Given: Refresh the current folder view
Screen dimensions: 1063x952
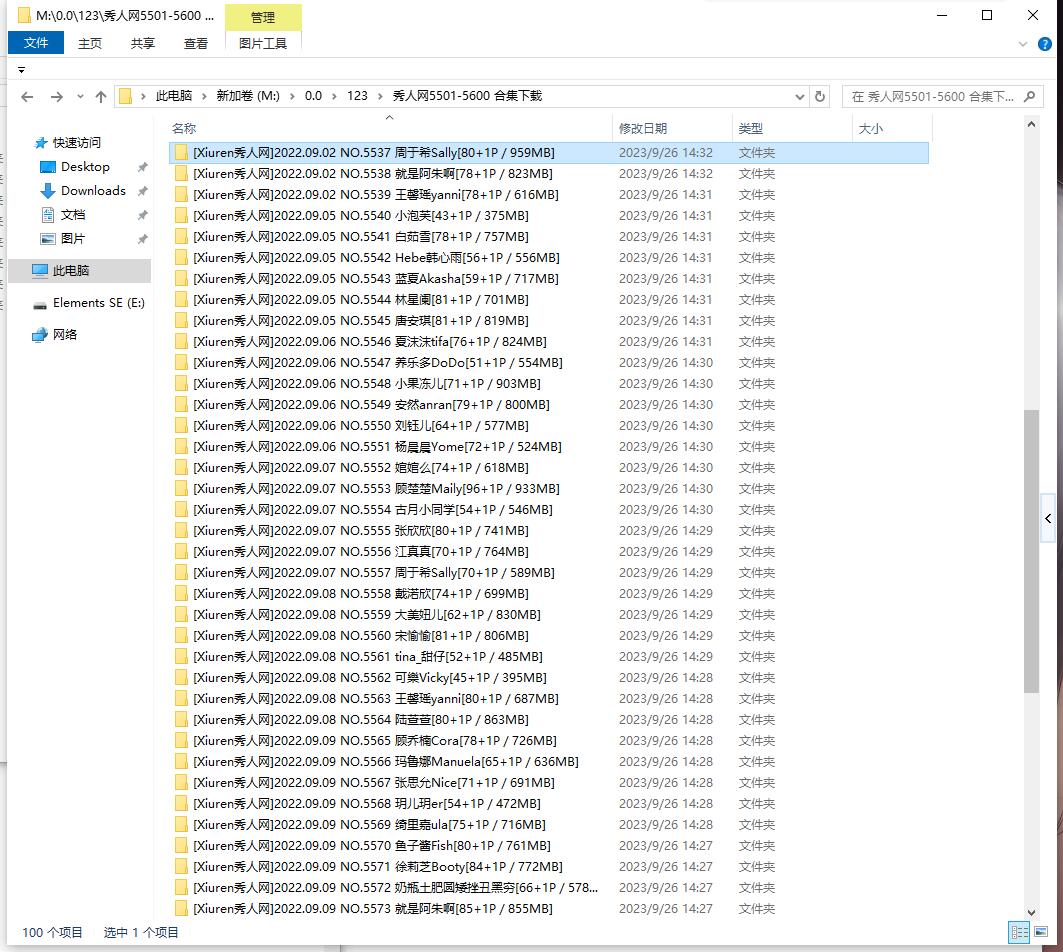Looking at the screenshot, I should (820, 97).
